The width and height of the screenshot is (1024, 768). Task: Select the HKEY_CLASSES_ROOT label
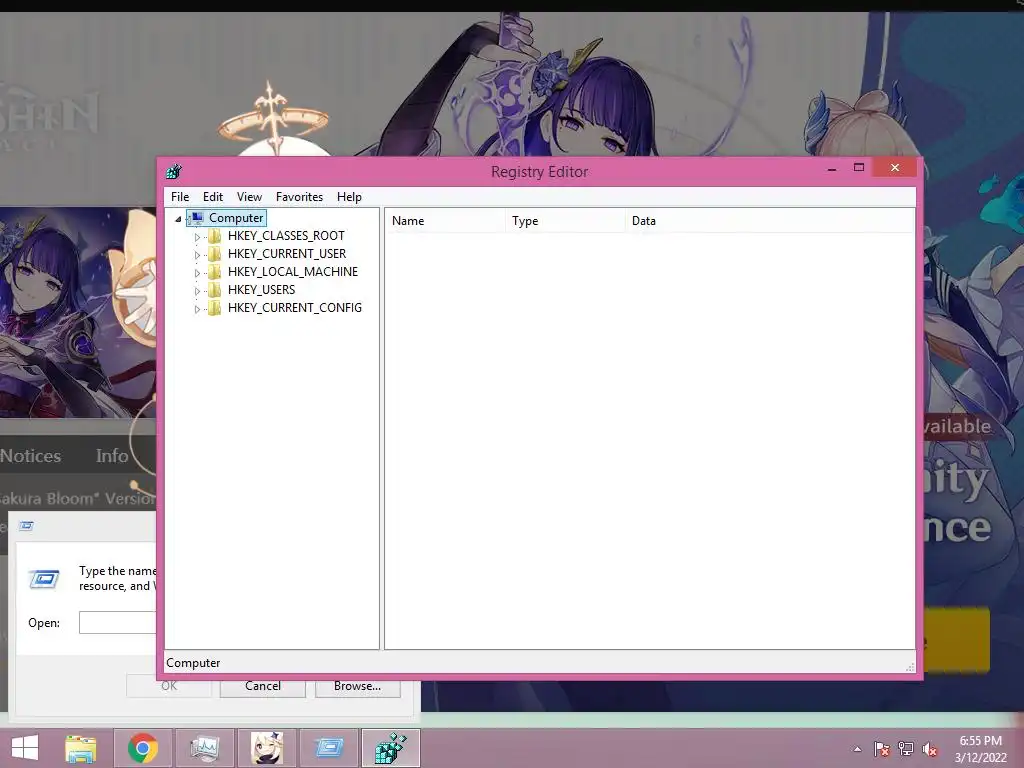click(286, 236)
